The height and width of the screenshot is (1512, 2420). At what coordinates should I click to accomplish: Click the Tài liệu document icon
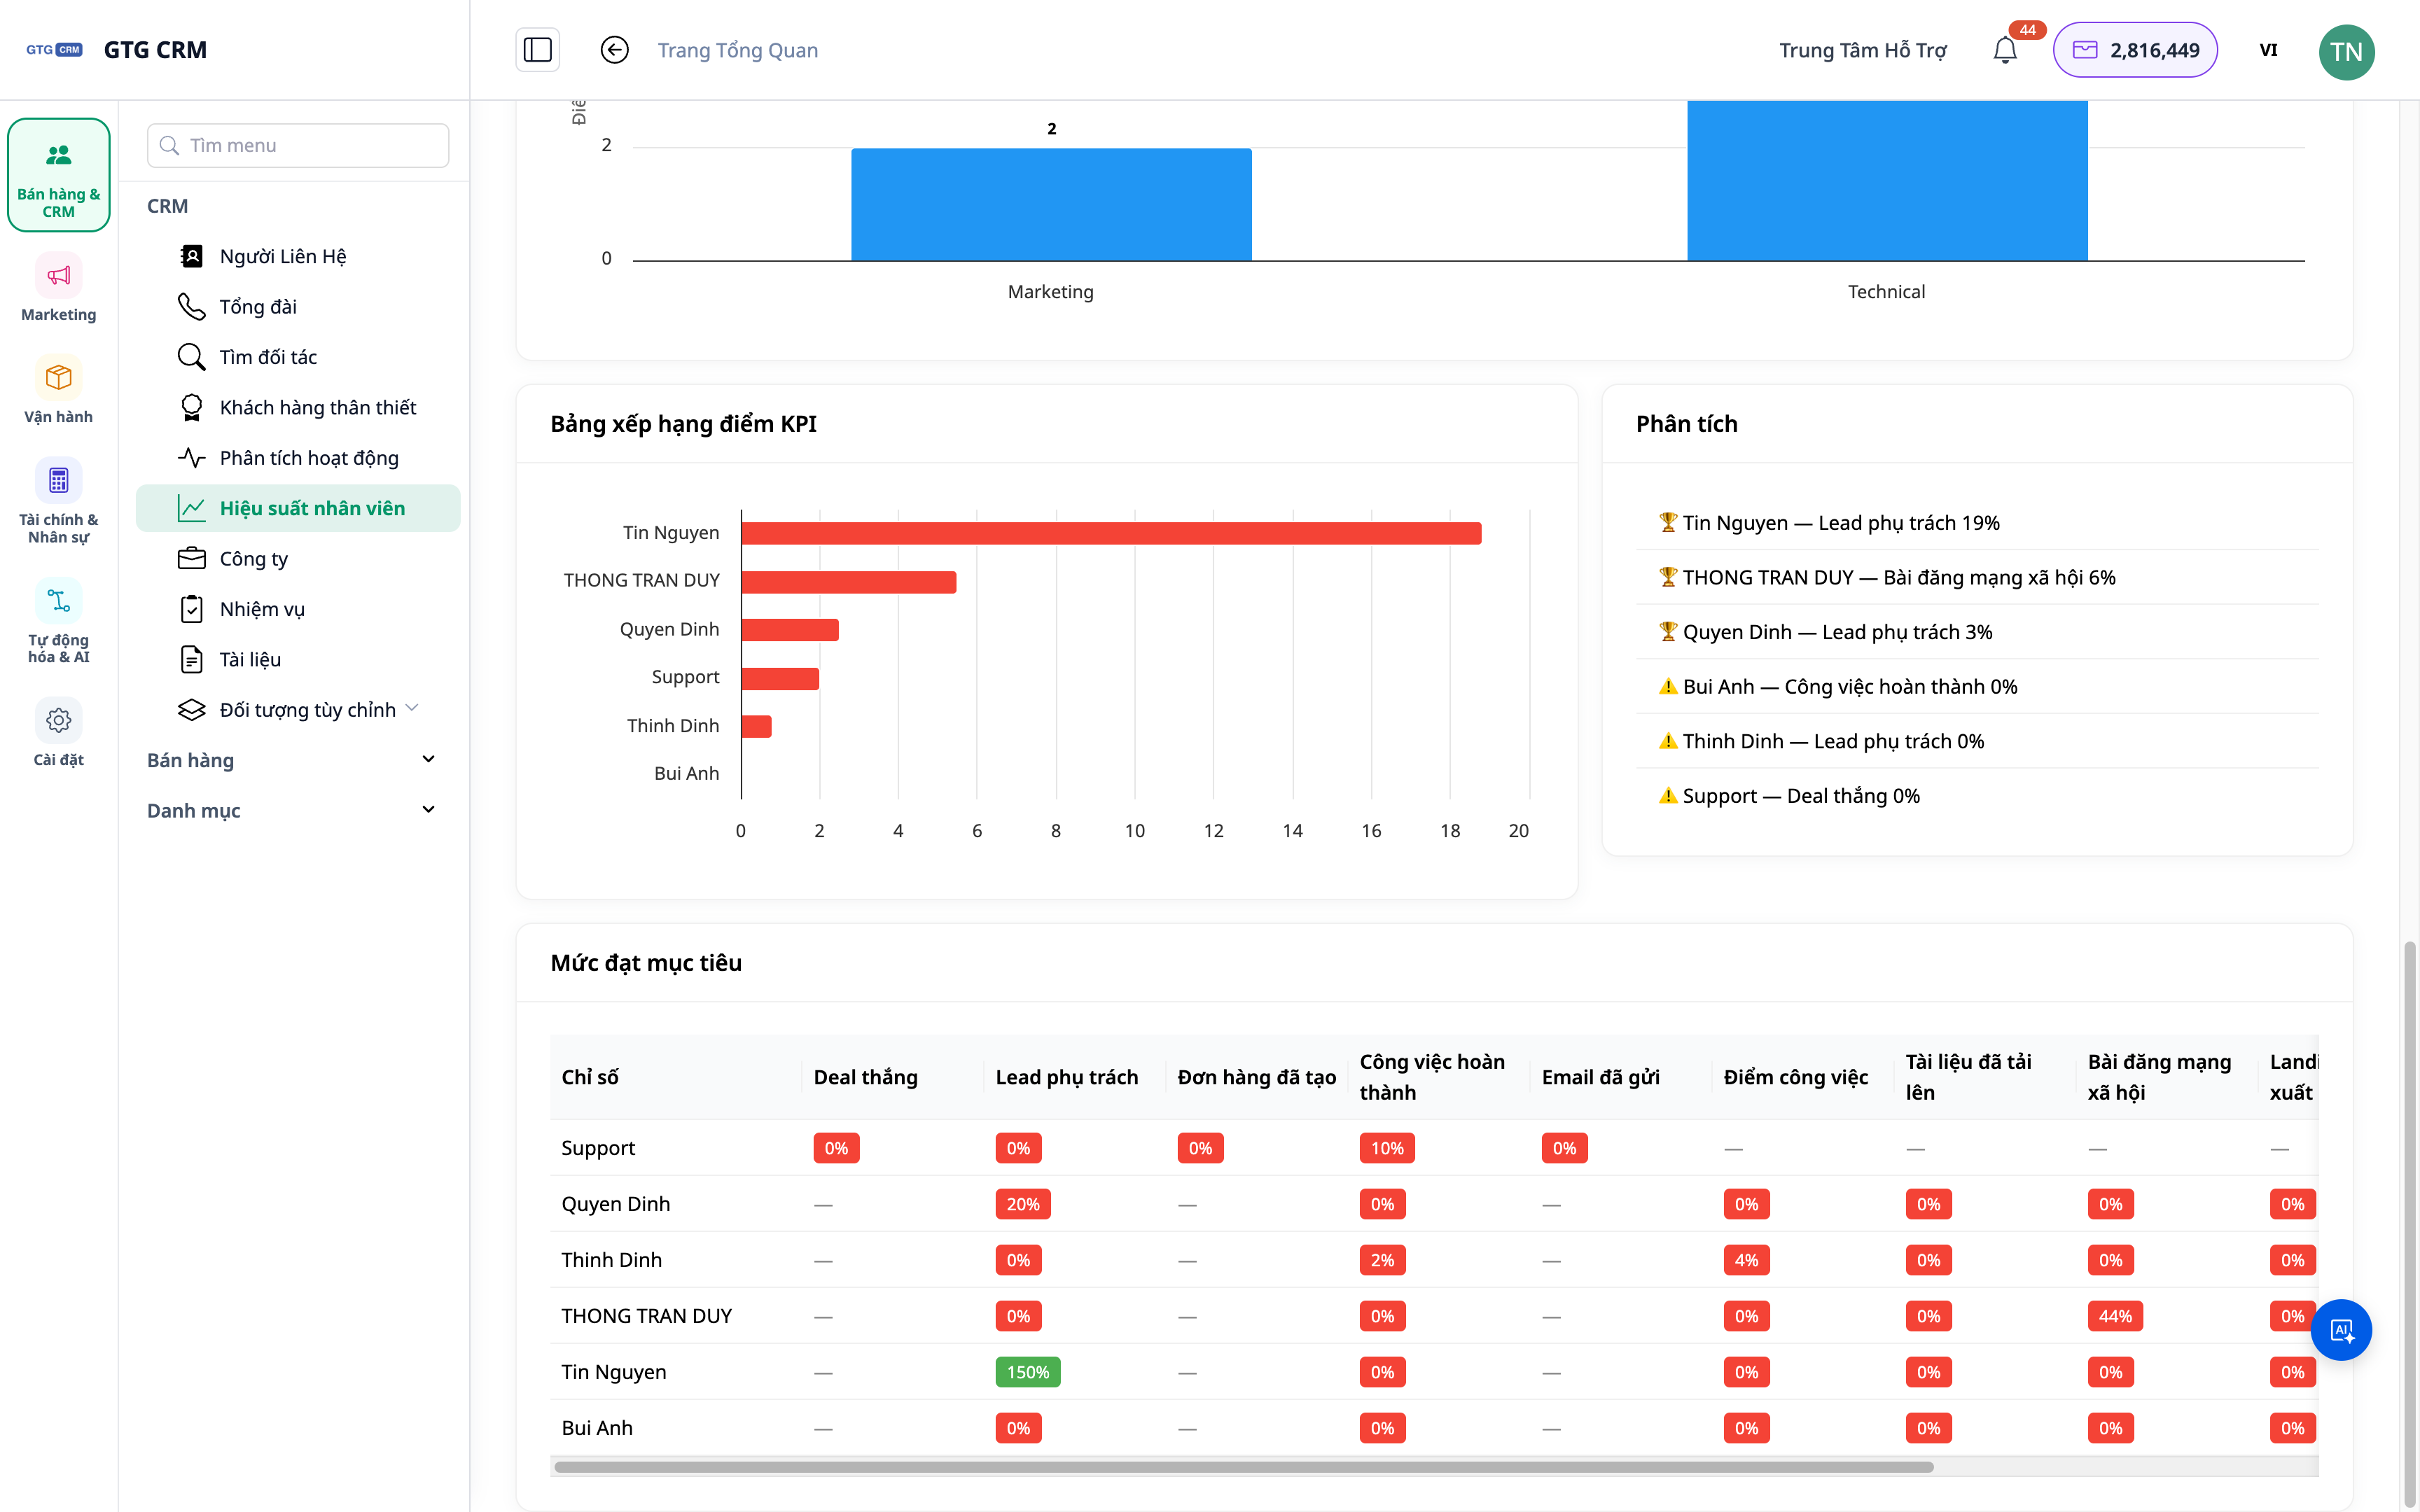coord(191,659)
